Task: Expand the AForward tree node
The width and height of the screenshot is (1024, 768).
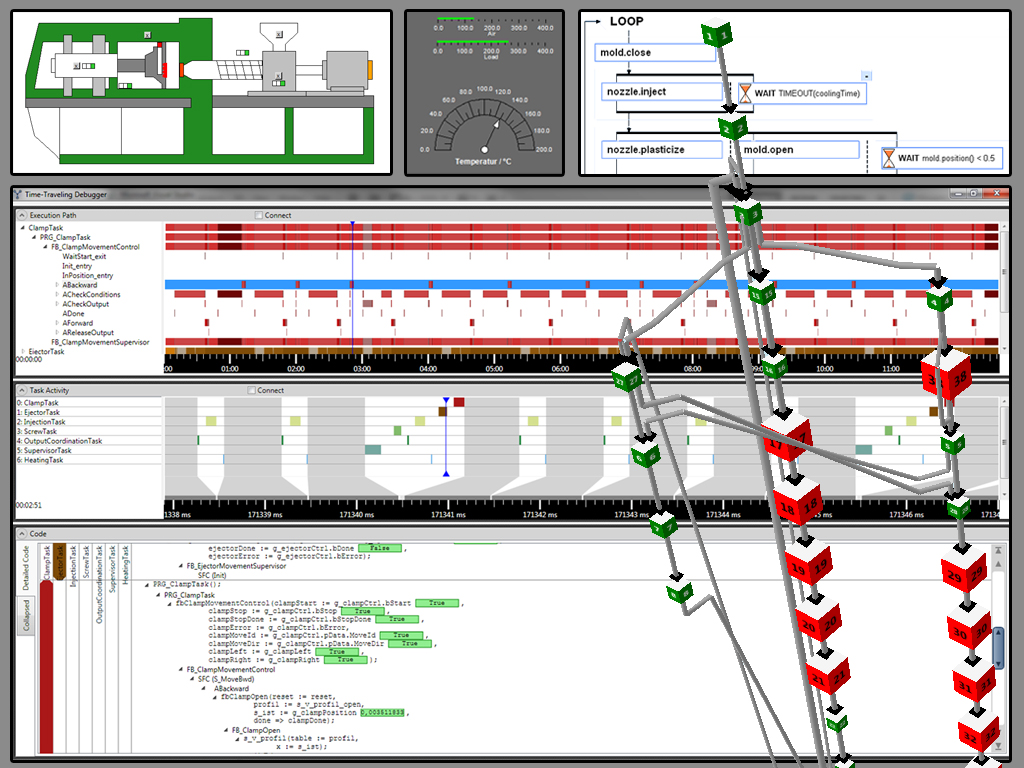Action: click(57, 323)
